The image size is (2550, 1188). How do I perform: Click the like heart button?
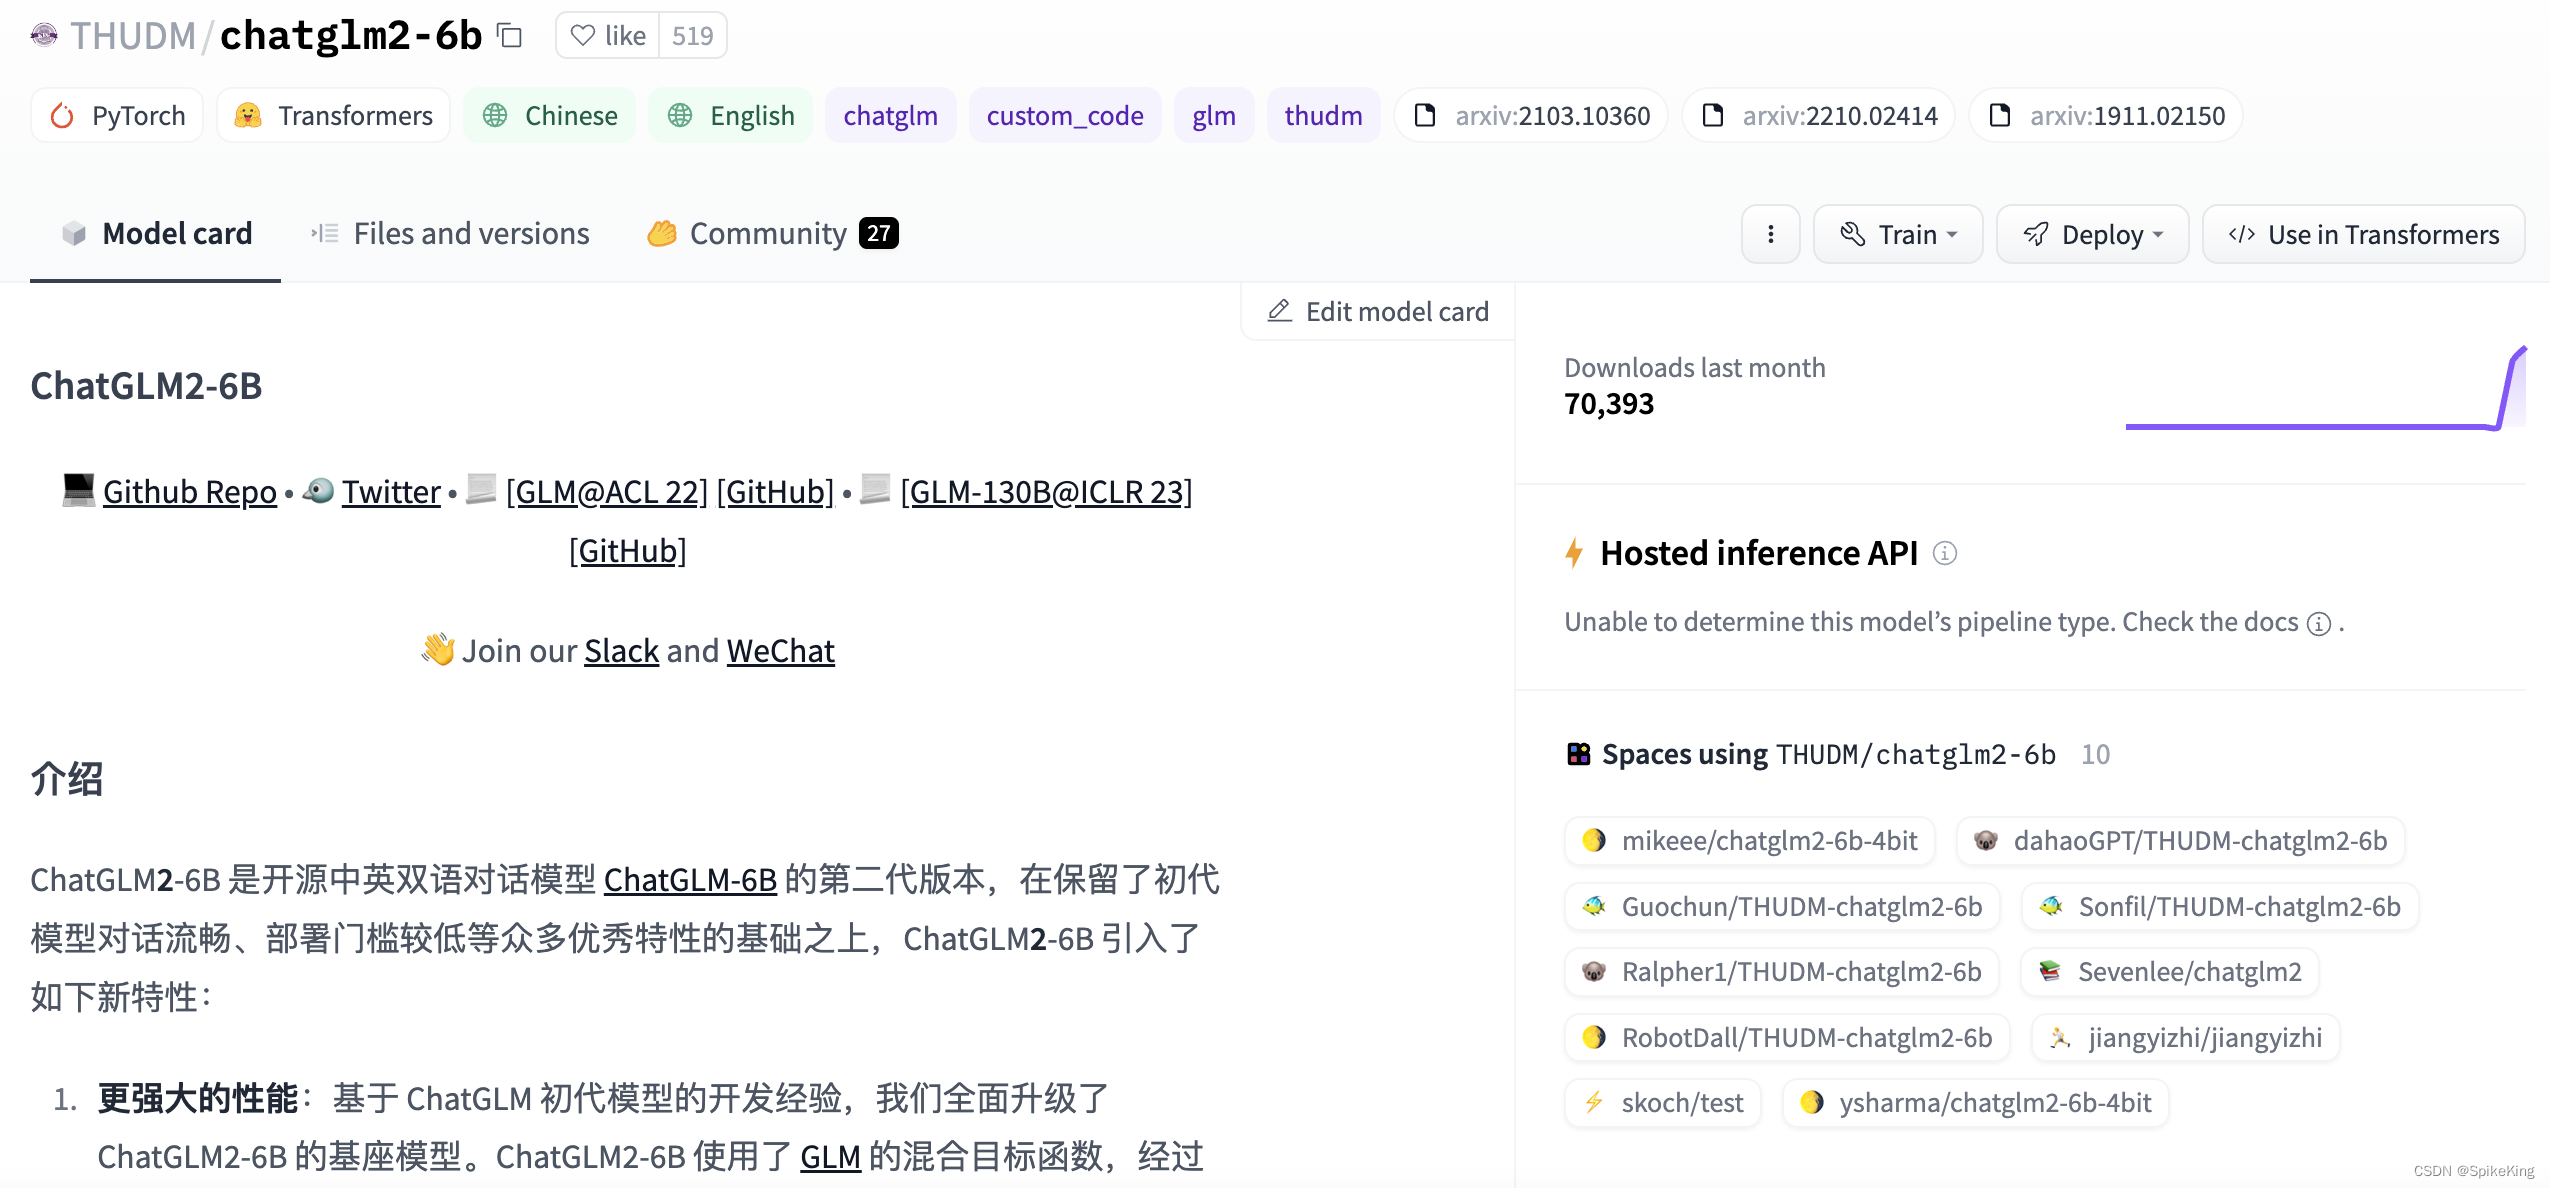608,36
